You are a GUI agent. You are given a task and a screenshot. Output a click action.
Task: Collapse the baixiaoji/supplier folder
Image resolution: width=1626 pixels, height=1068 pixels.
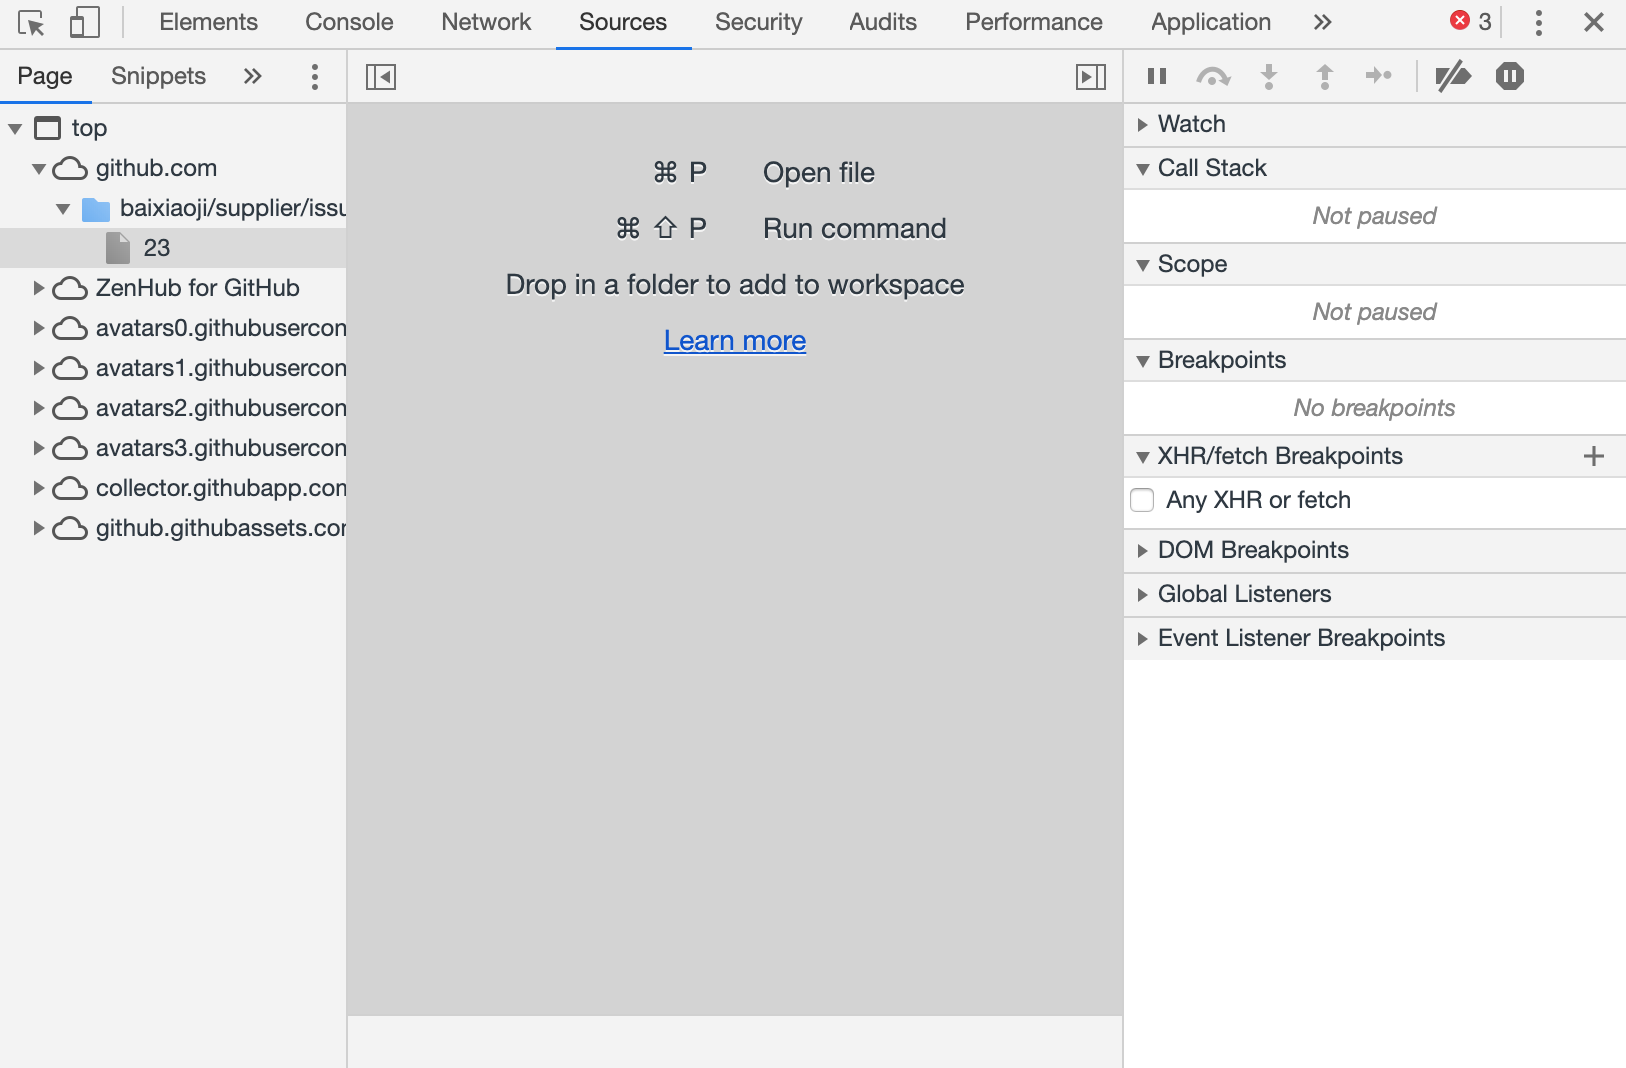(x=63, y=208)
